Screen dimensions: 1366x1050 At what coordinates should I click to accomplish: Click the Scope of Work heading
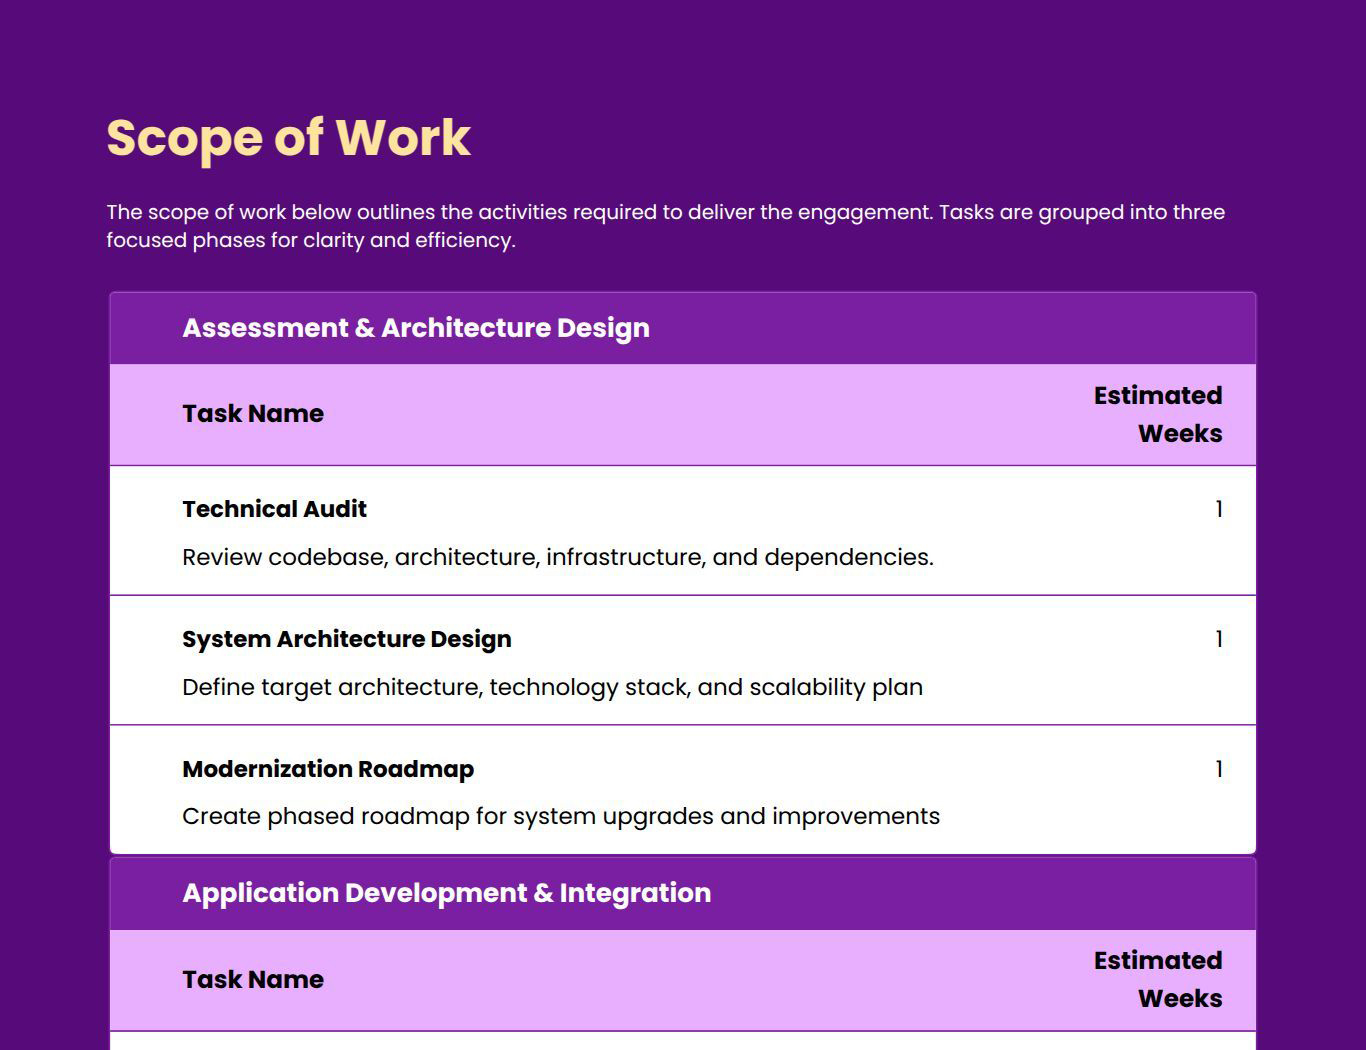(288, 138)
